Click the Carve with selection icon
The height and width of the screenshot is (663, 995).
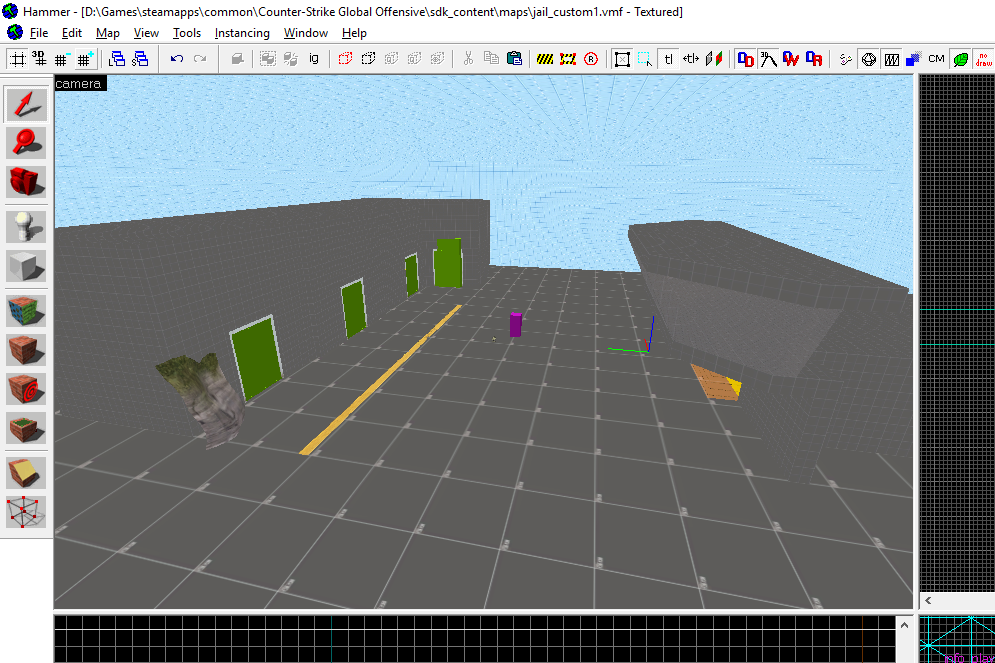pyautogui.click(x=237, y=59)
